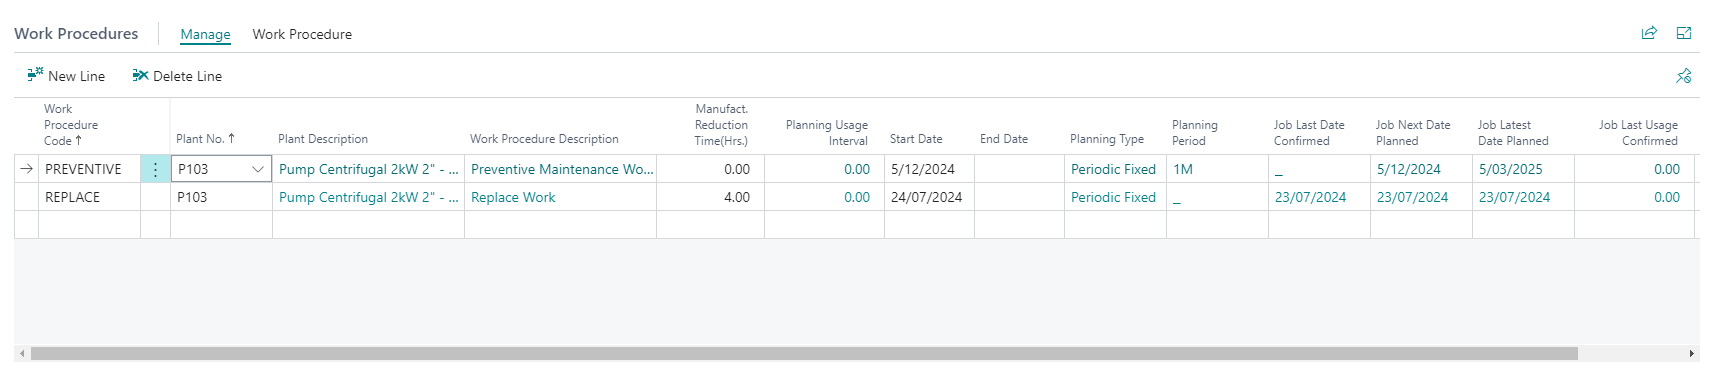Screen dimensions: 1717x373
Task: Click Planning Period 1M value
Action: 1183,169
